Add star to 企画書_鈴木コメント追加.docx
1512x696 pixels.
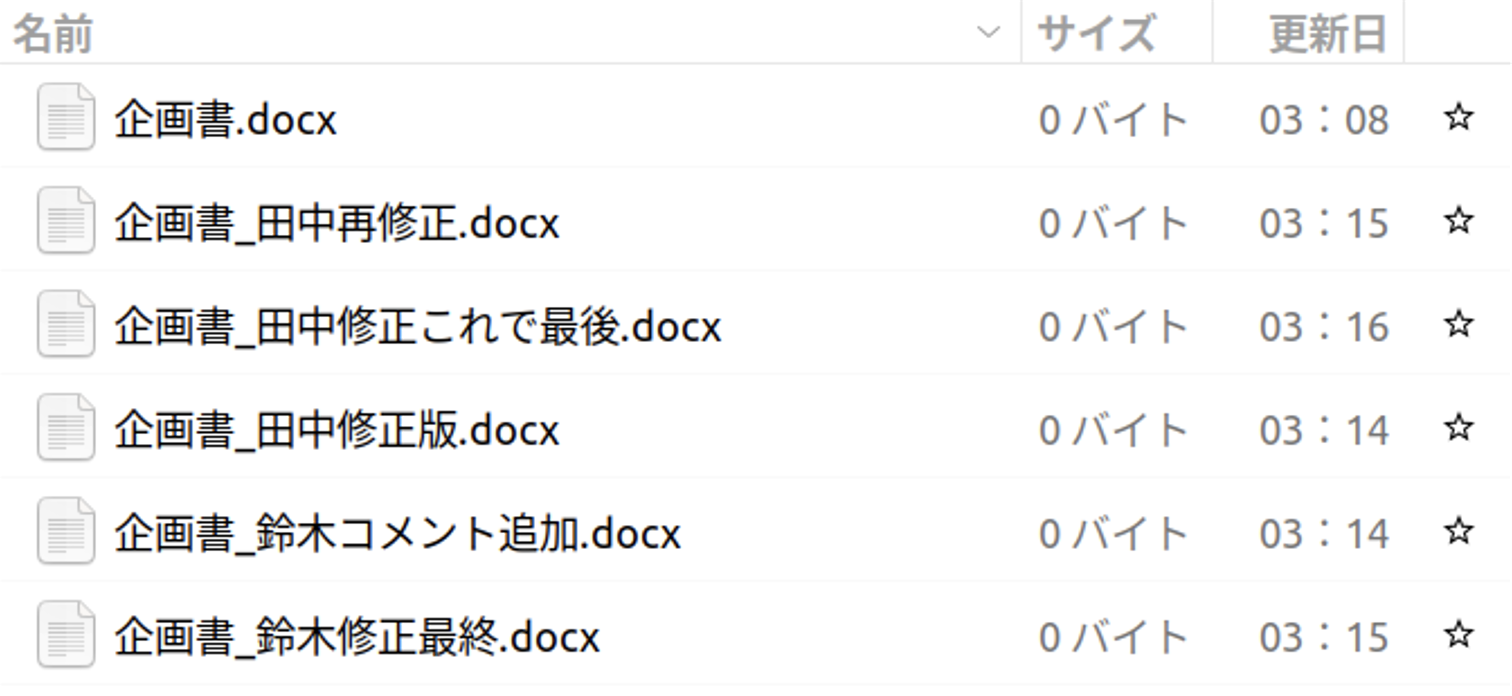pos(1459,532)
